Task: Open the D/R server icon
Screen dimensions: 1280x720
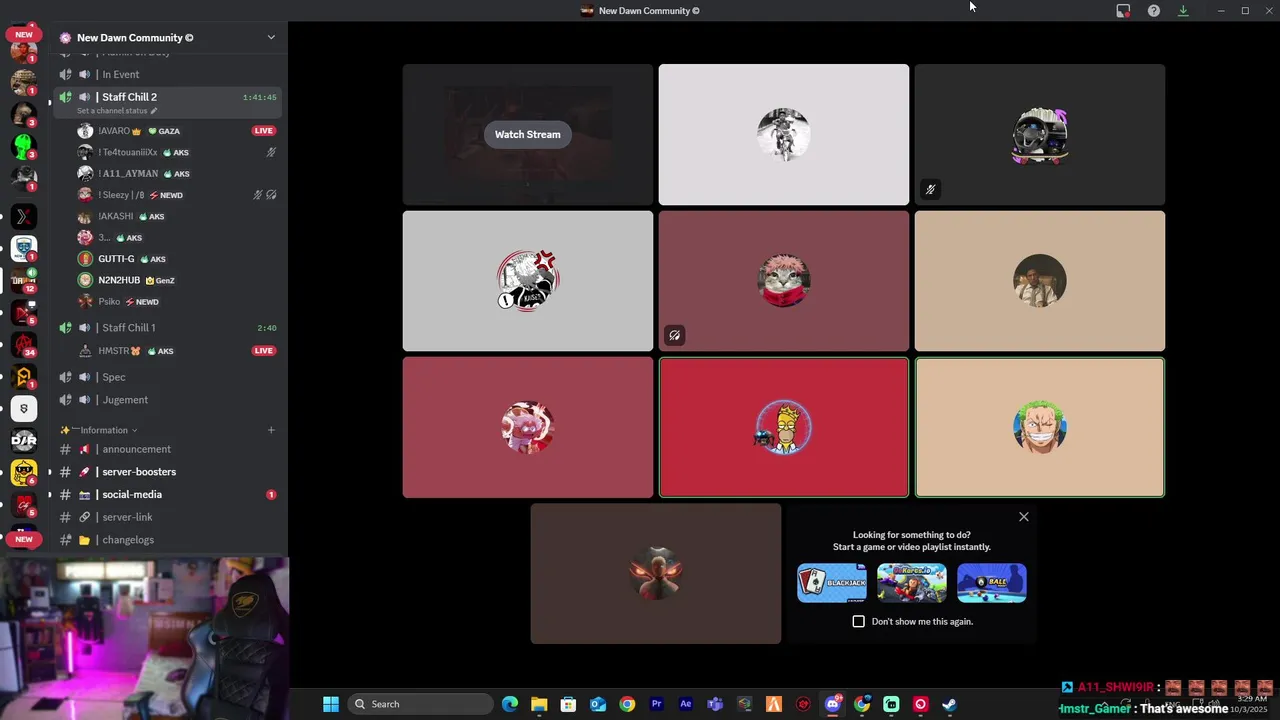Action: pos(24,440)
